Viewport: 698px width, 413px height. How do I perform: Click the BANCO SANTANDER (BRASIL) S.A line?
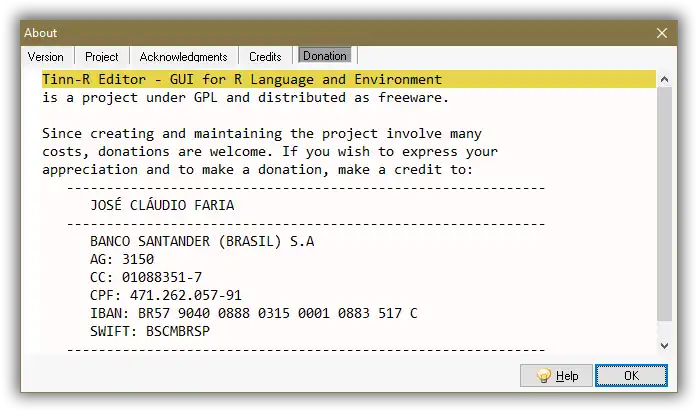click(202, 241)
